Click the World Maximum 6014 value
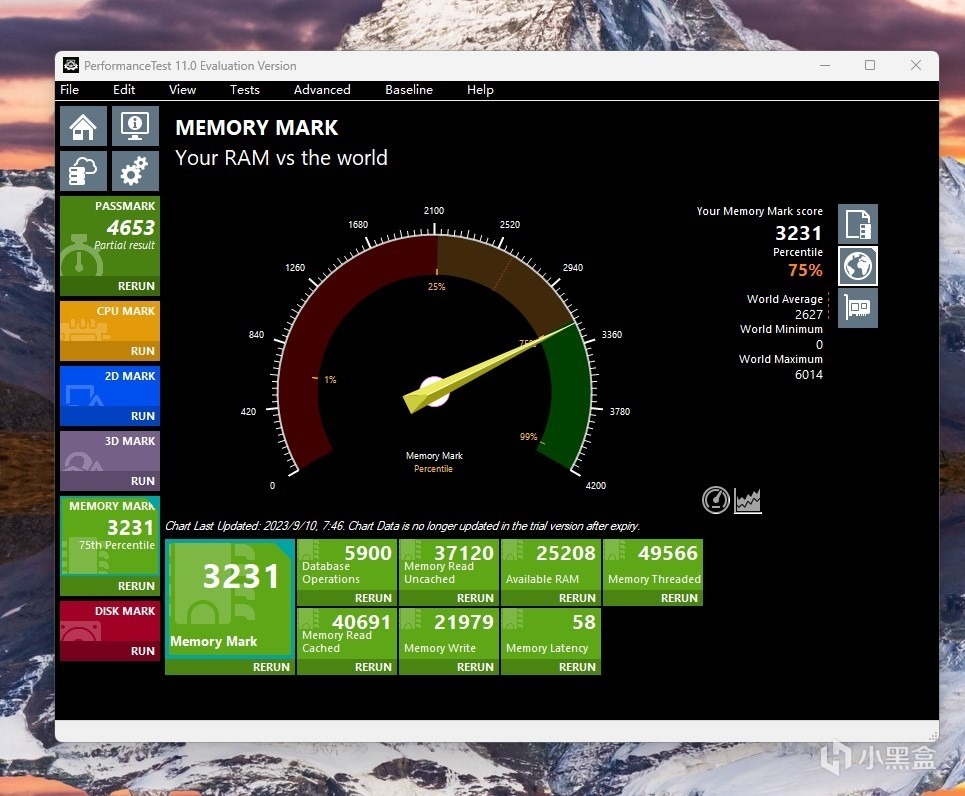The image size is (965, 796). coord(809,375)
